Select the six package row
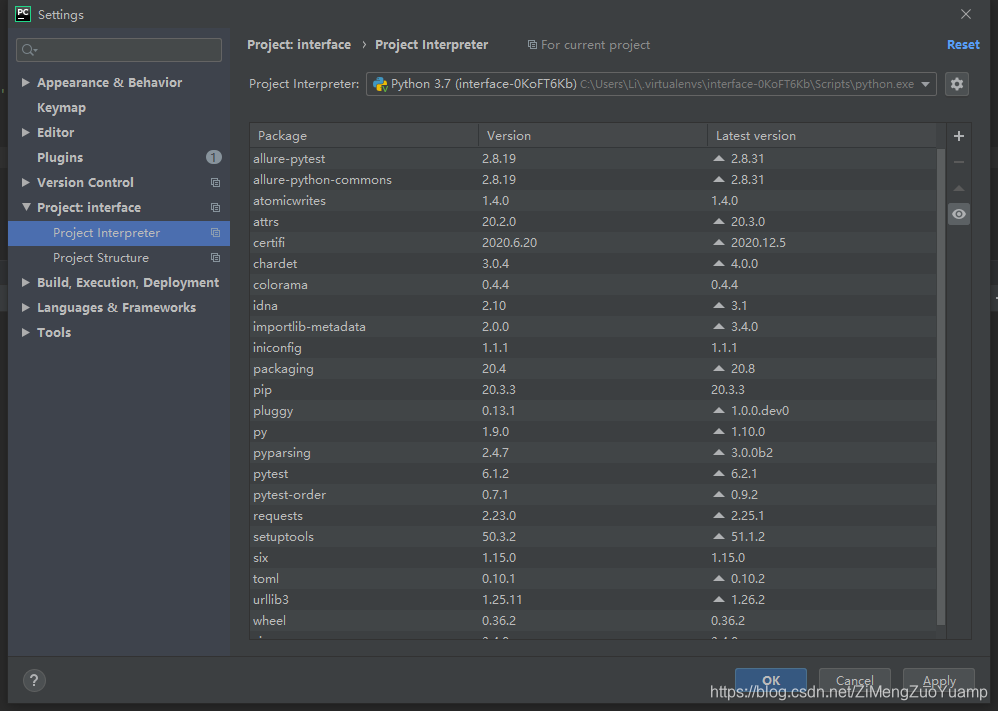 [593, 558]
